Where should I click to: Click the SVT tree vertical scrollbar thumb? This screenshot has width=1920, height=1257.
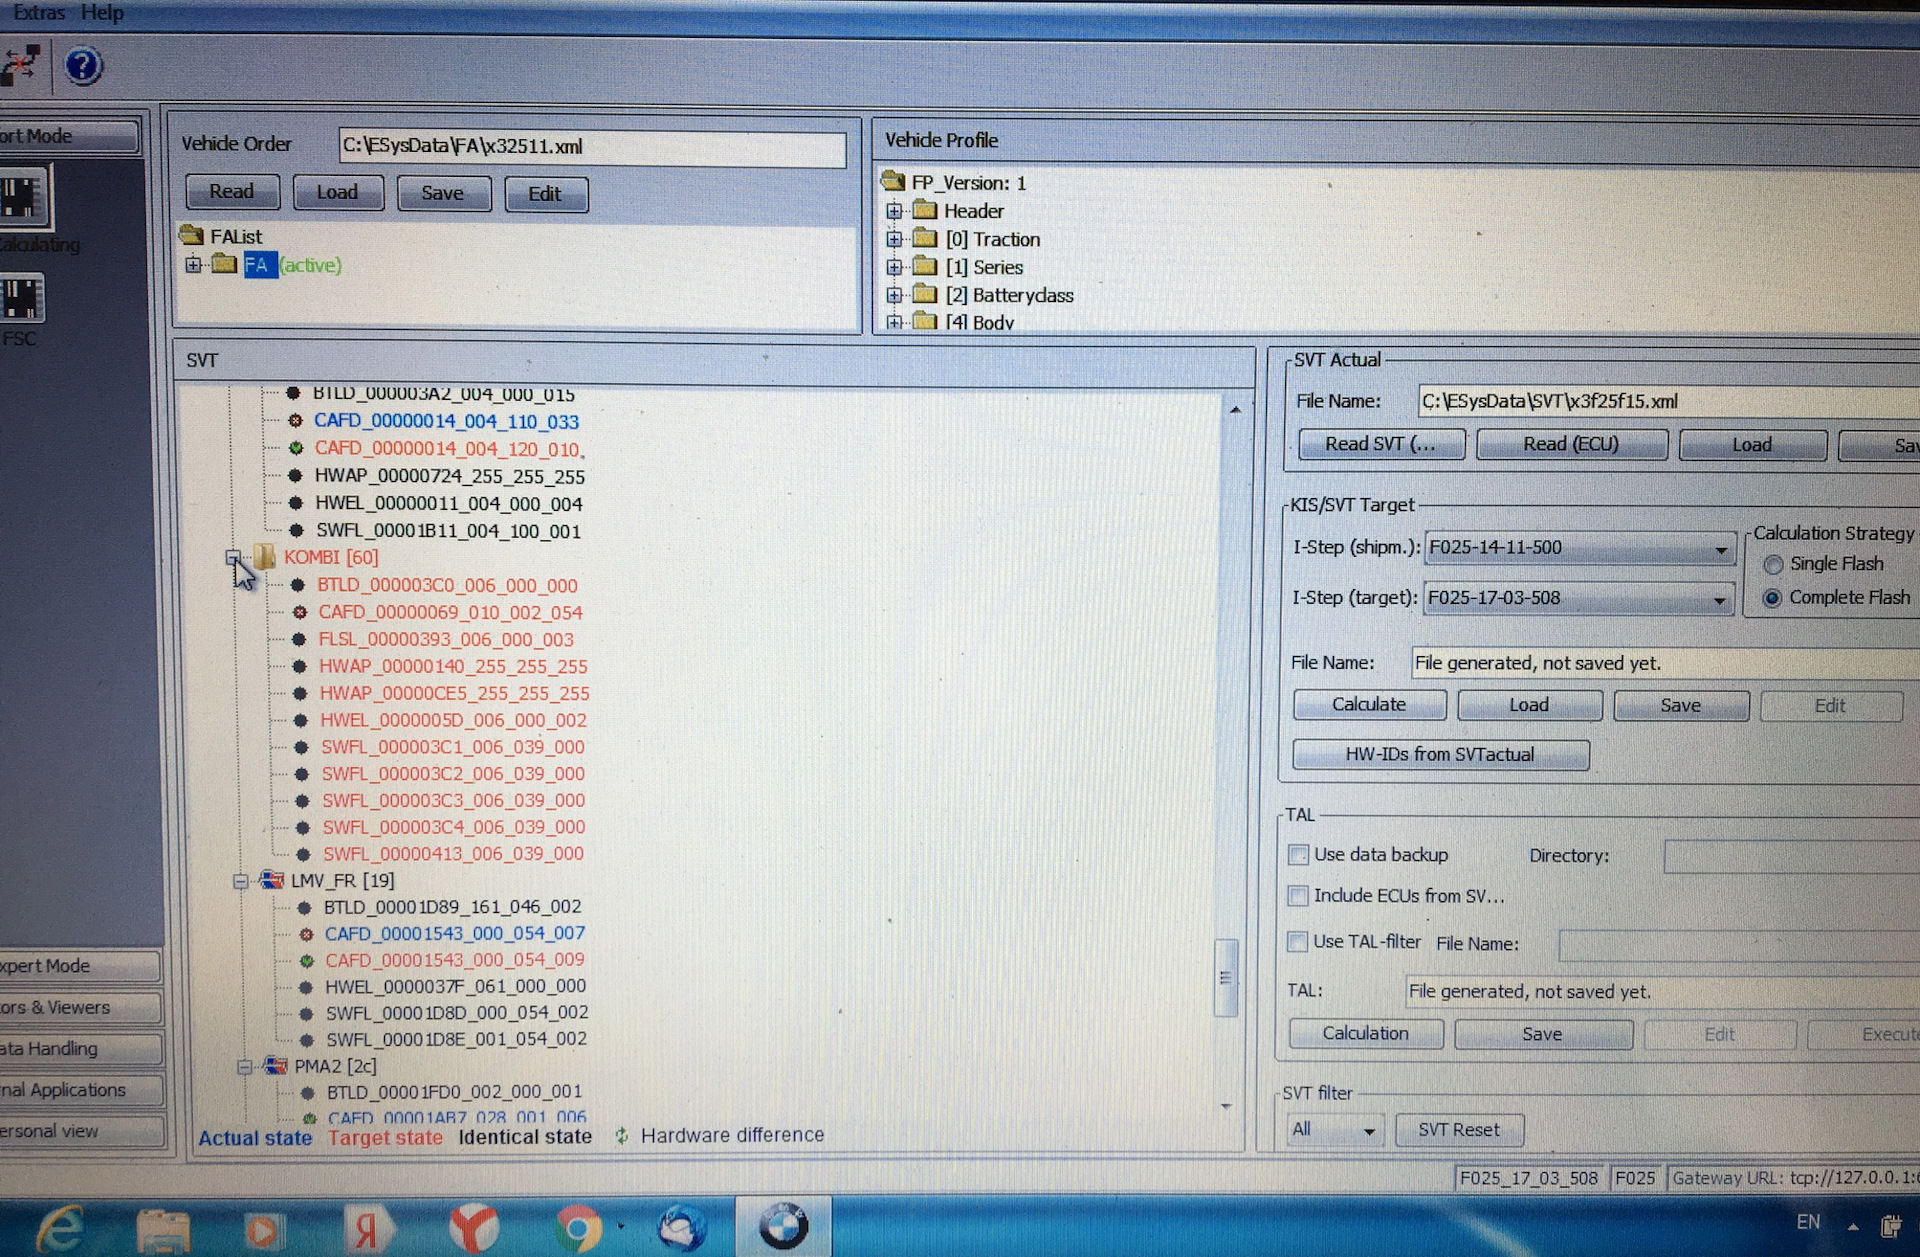point(1225,978)
